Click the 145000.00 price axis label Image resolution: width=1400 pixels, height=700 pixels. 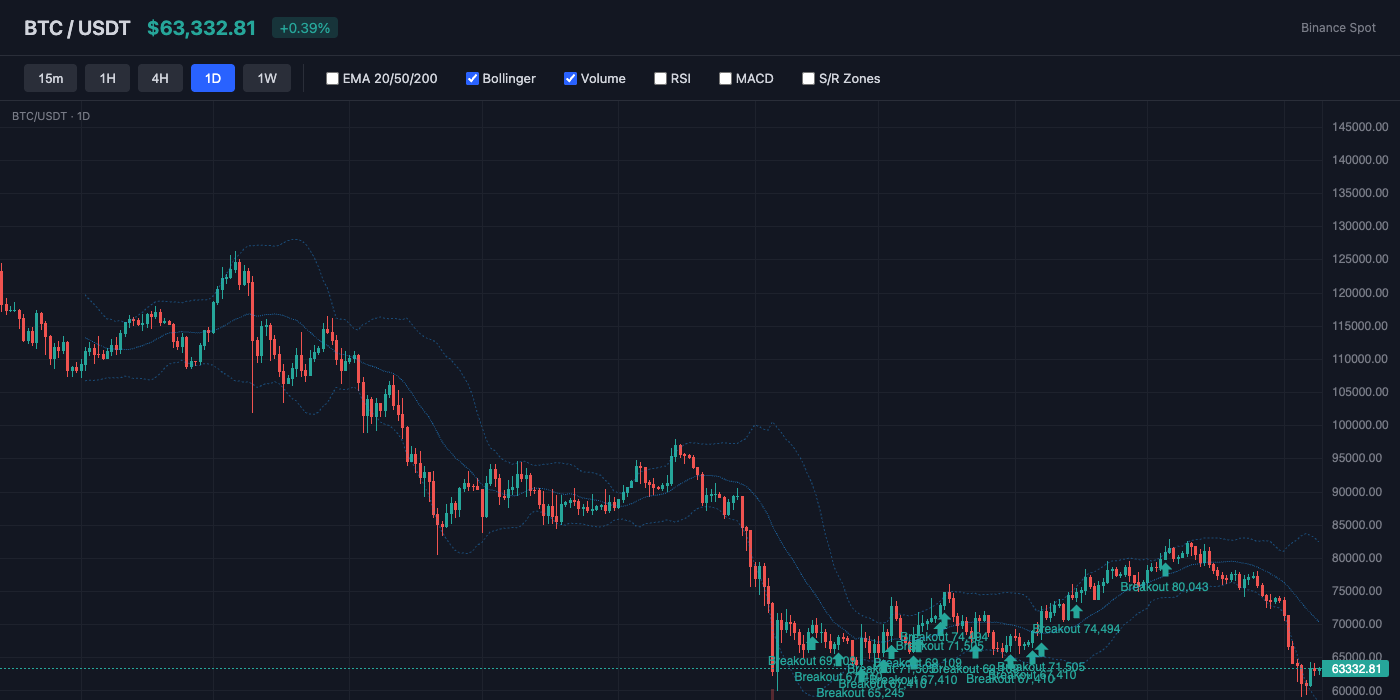(x=1361, y=127)
